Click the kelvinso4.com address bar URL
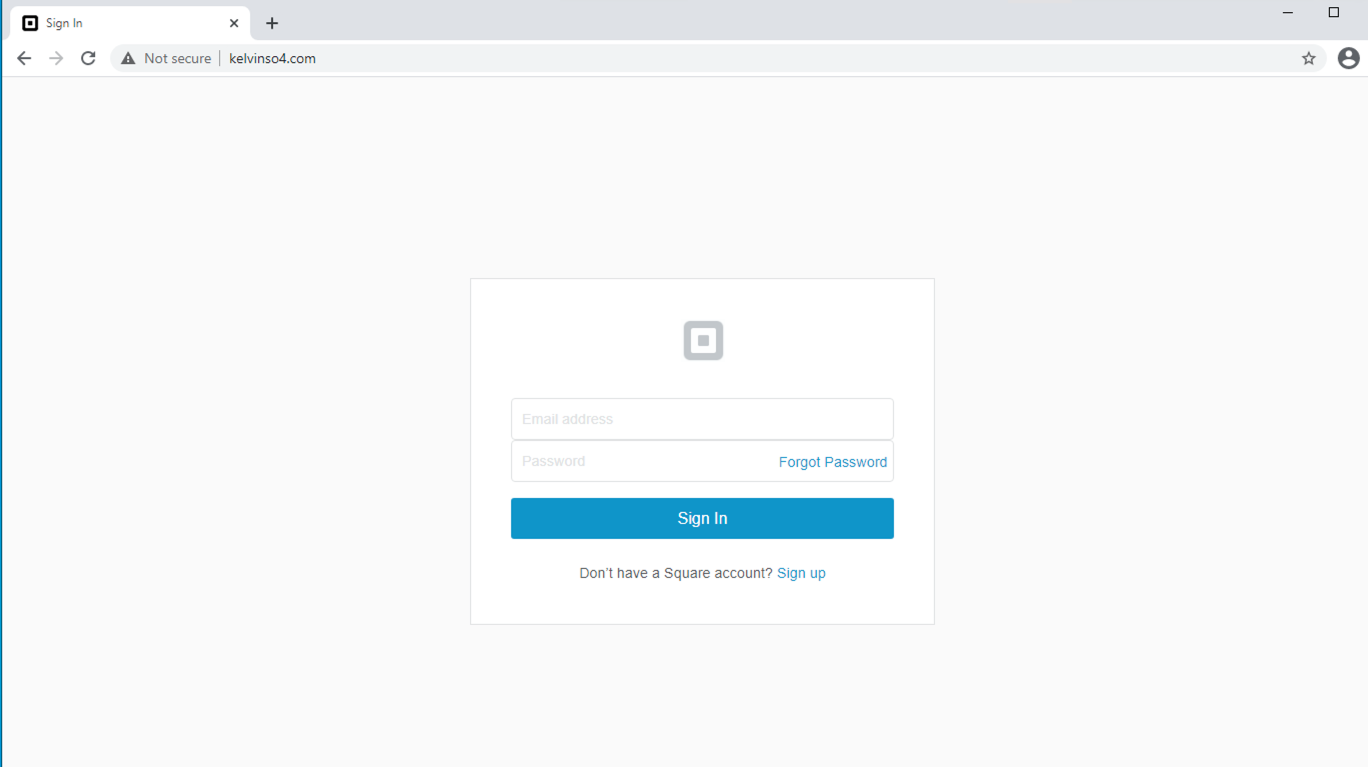This screenshot has height=767, width=1368. [x=272, y=58]
